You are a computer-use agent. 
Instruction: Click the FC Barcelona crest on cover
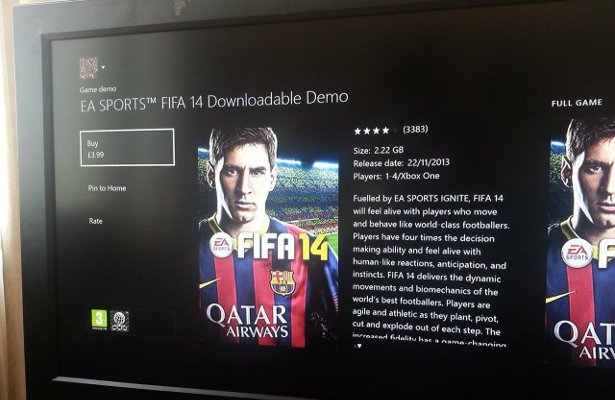click(x=282, y=282)
